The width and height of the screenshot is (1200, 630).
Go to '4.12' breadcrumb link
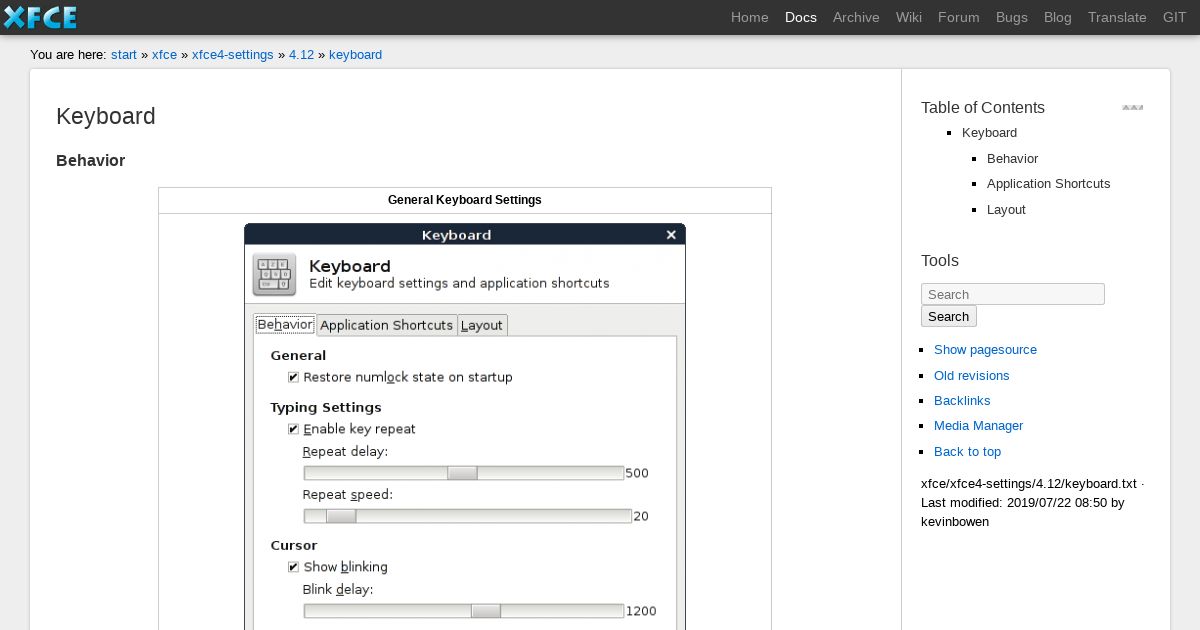(301, 55)
